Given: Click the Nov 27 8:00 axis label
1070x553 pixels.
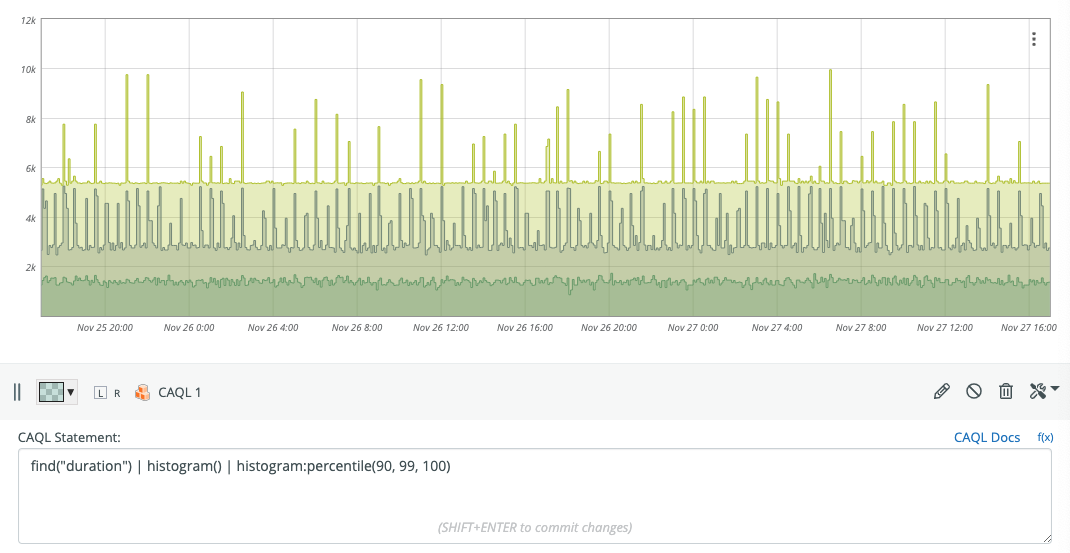Looking at the screenshot, I should 861,328.
